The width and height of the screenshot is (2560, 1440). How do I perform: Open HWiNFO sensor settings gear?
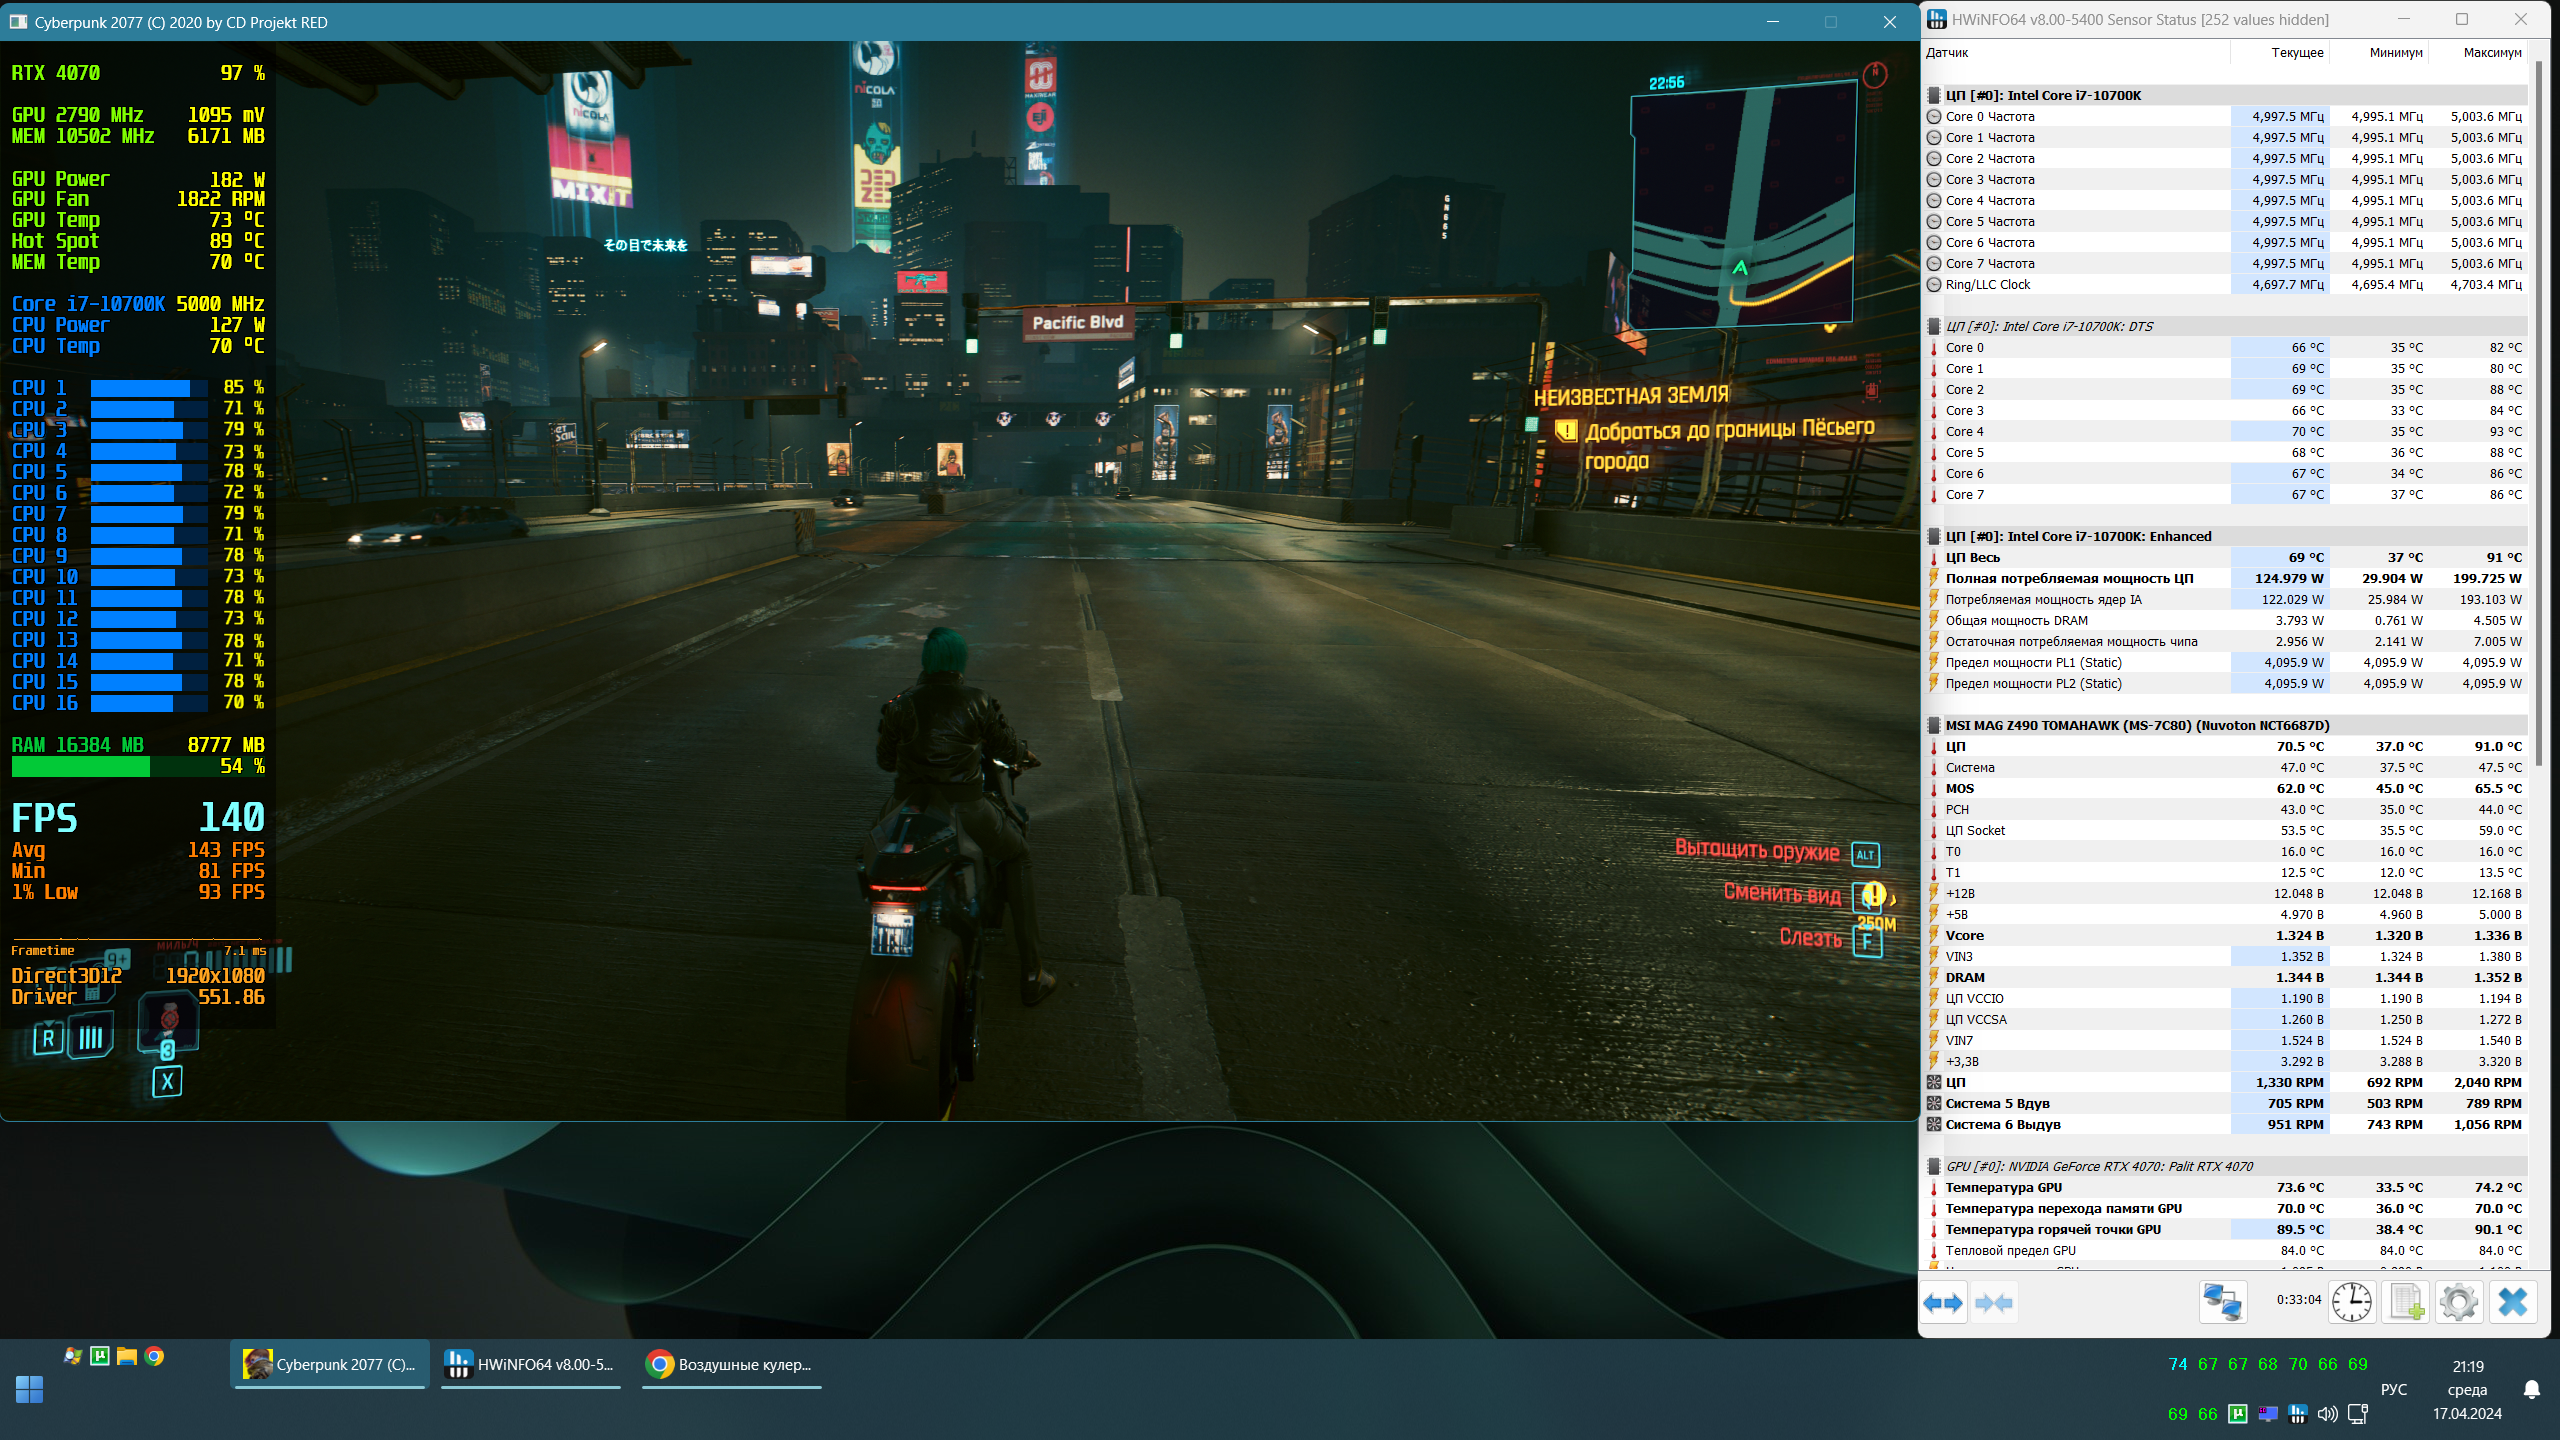click(2459, 1303)
